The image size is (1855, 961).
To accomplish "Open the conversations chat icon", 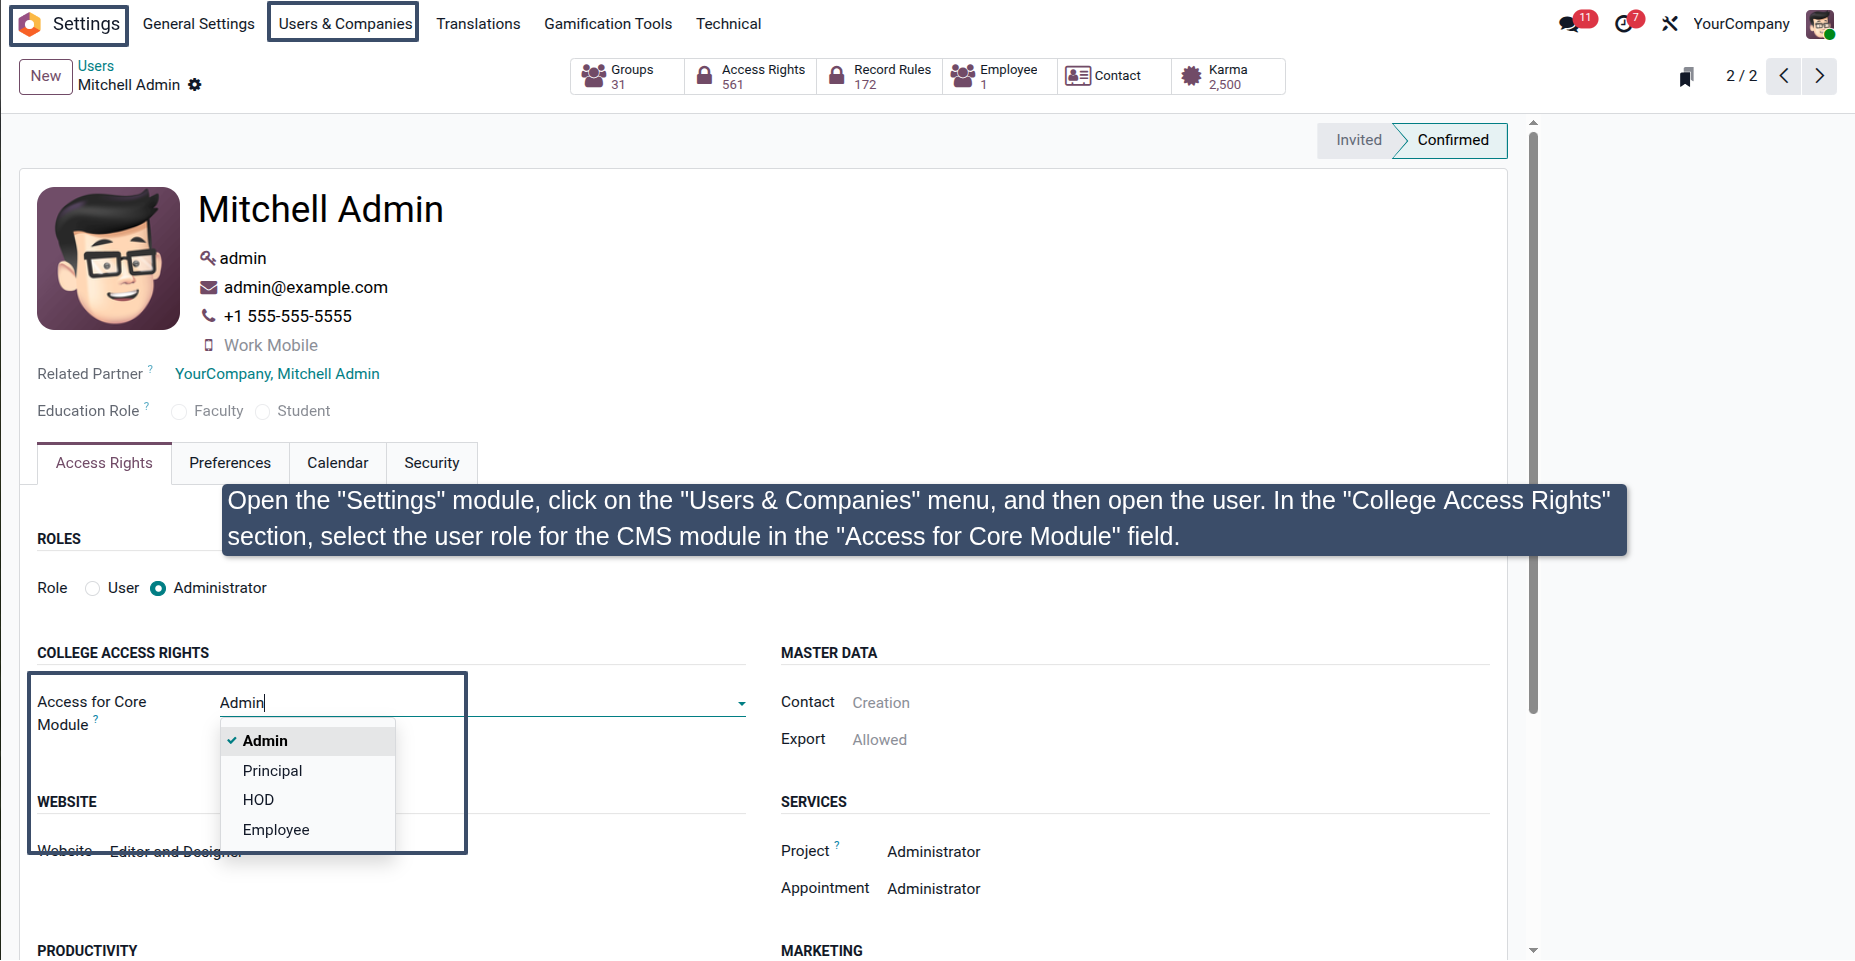I will pos(1569,24).
